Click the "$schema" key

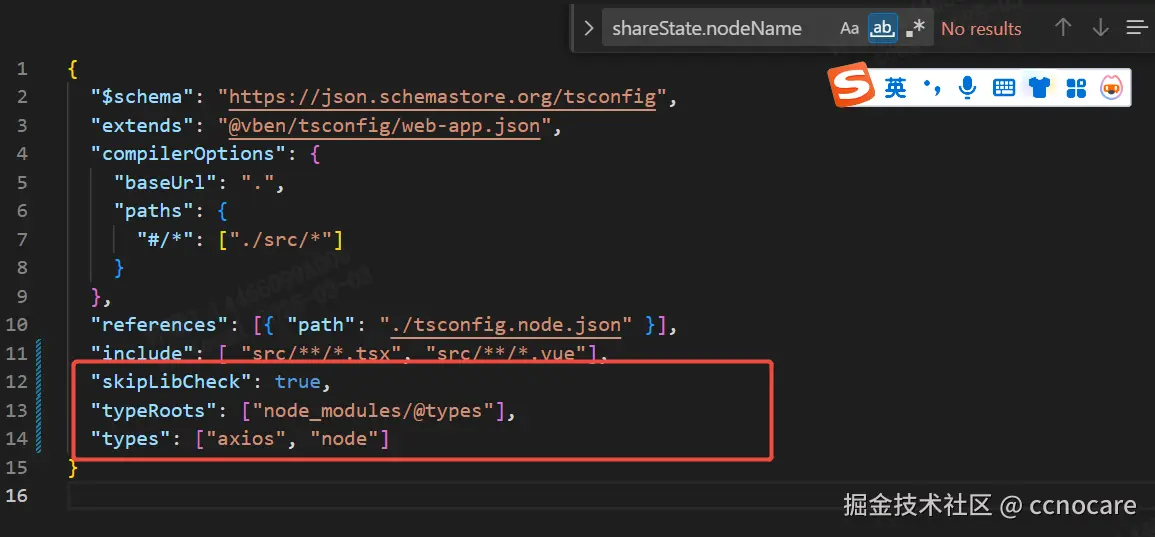[141, 97]
